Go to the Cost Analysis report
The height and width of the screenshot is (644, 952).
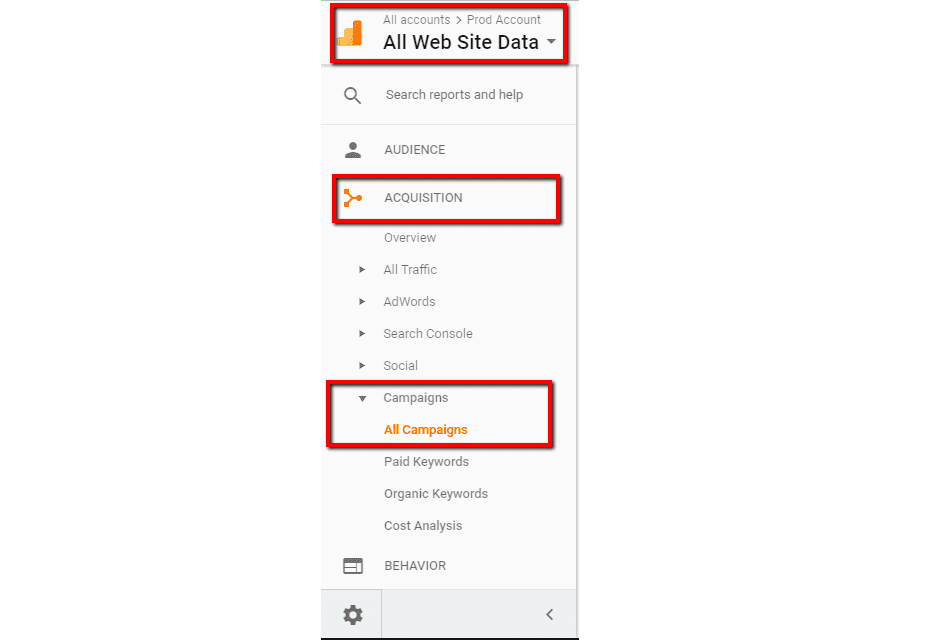pos(423,526)
